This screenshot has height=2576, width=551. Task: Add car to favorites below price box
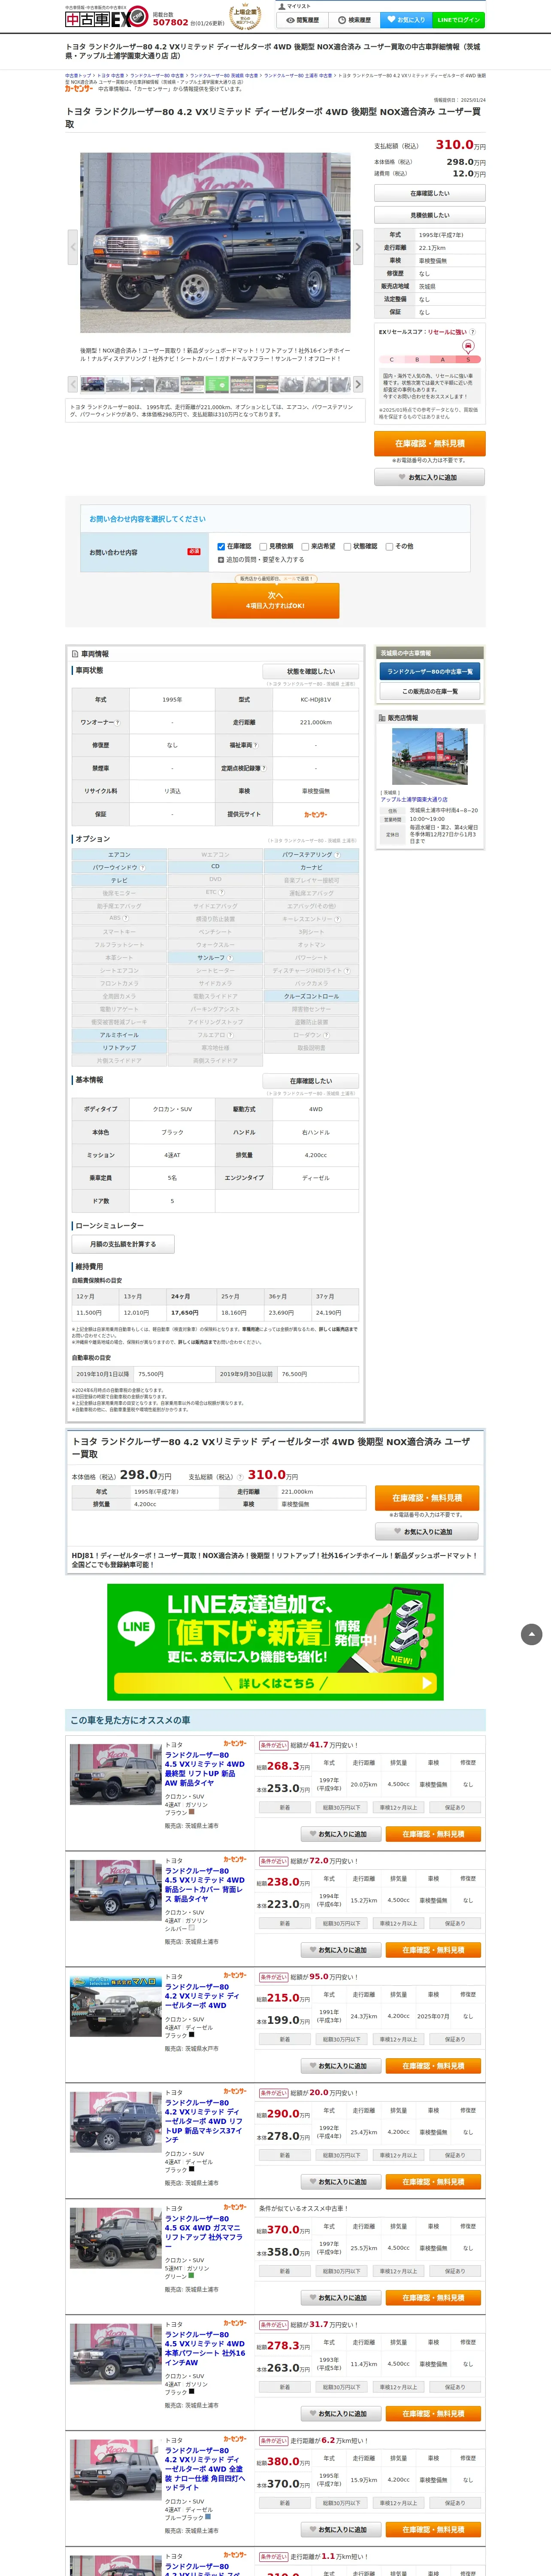point(429,477)
